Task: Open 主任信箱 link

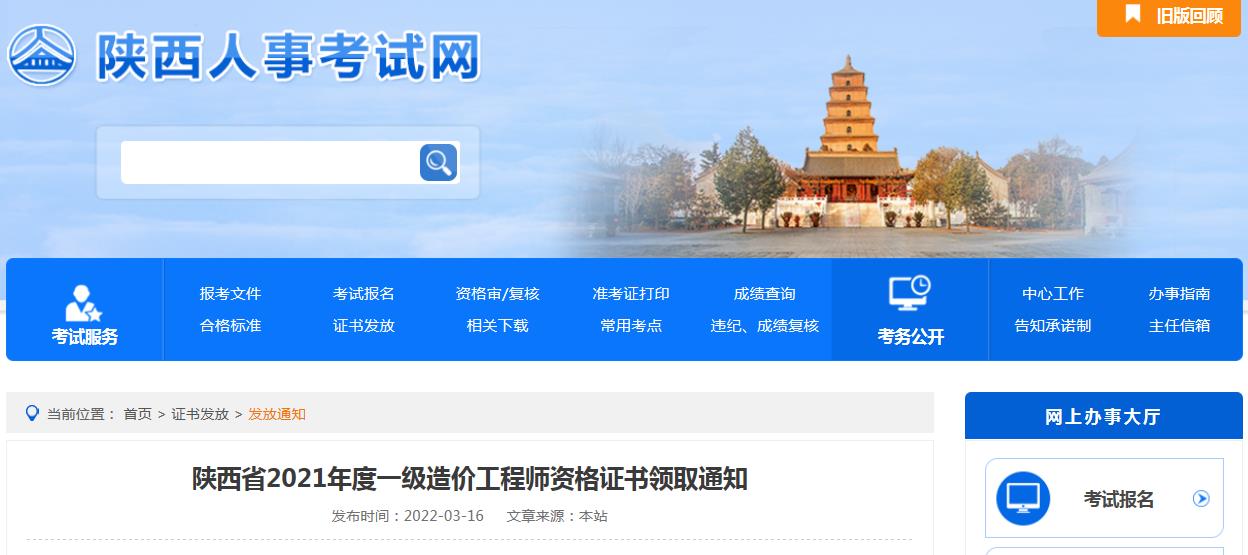Action: [1180, 325]
